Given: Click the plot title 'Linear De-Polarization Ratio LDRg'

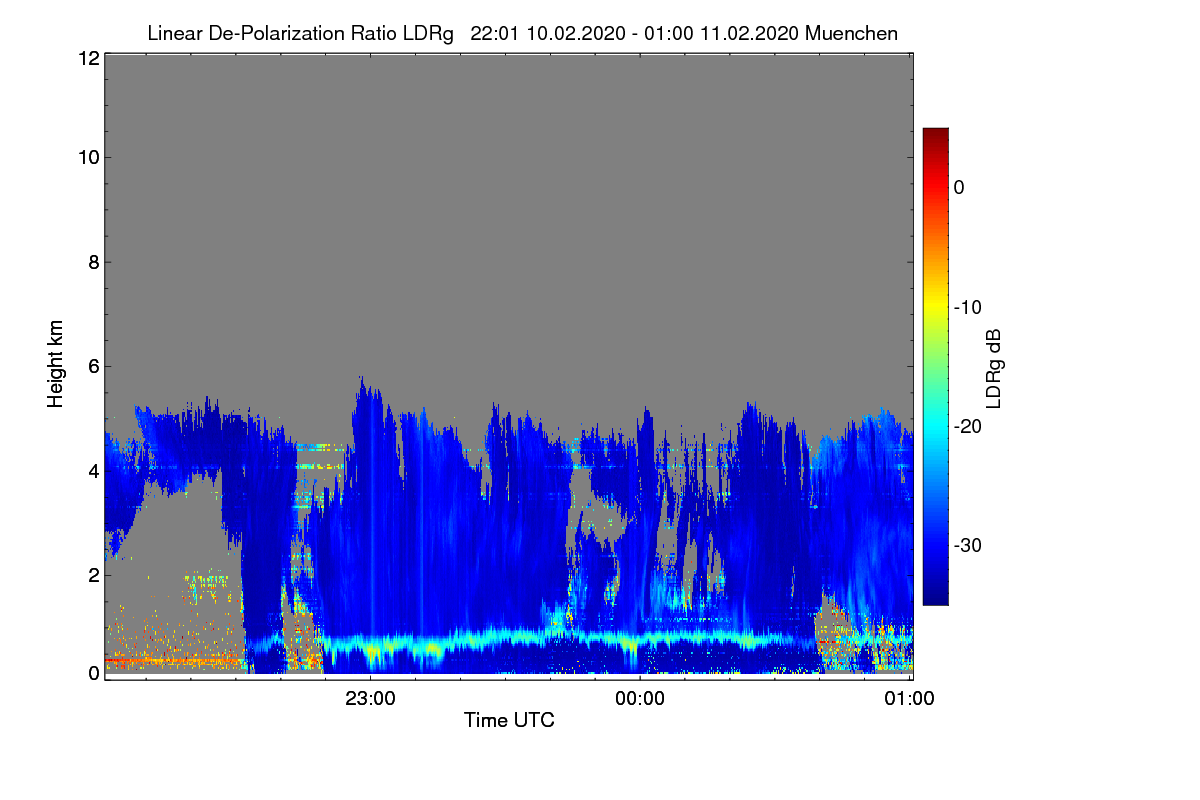Looking at the screenshot, I should click(300, 33).
